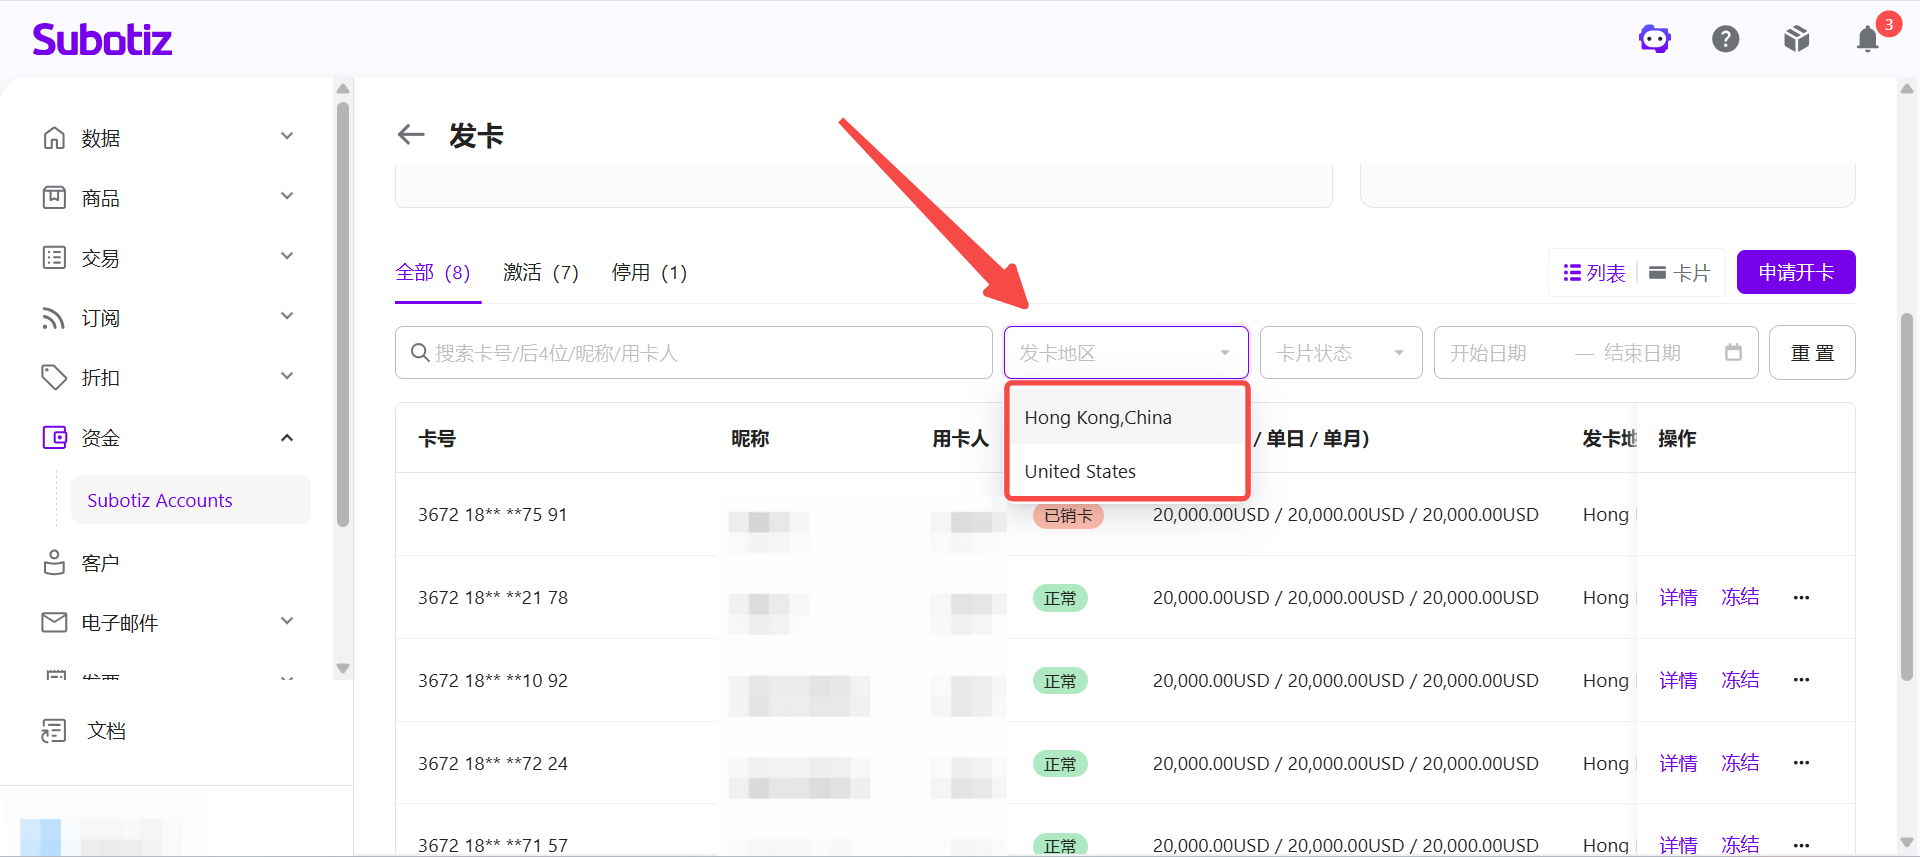Focus the card number search field

(694, 352)
